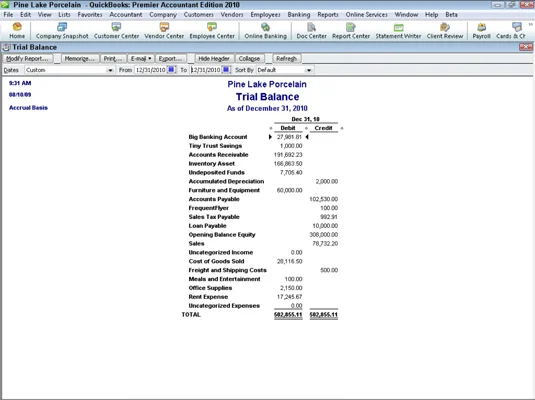Click the Refresh button

(x=287, y=59)
